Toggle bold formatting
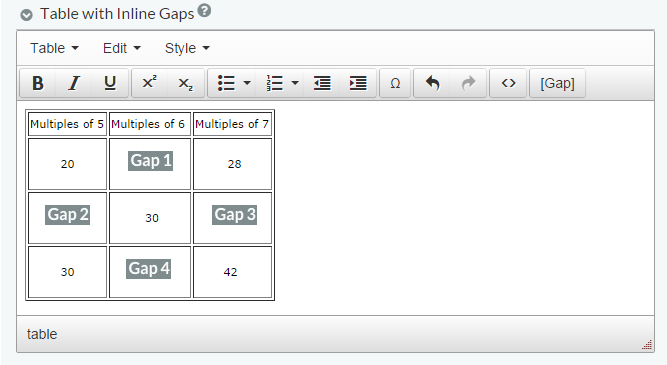667x365 pixels. 38,83
